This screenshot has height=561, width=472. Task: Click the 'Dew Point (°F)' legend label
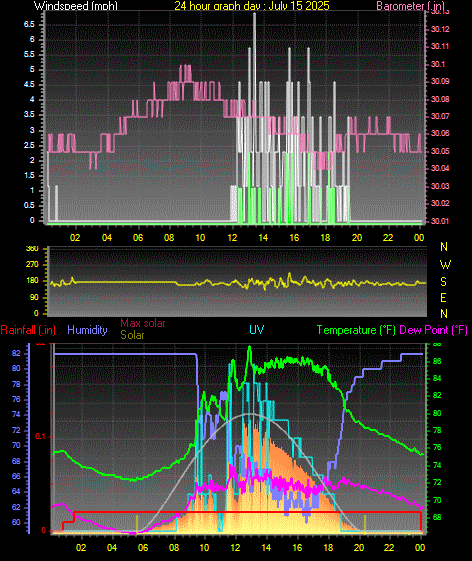tap(433, 330)
